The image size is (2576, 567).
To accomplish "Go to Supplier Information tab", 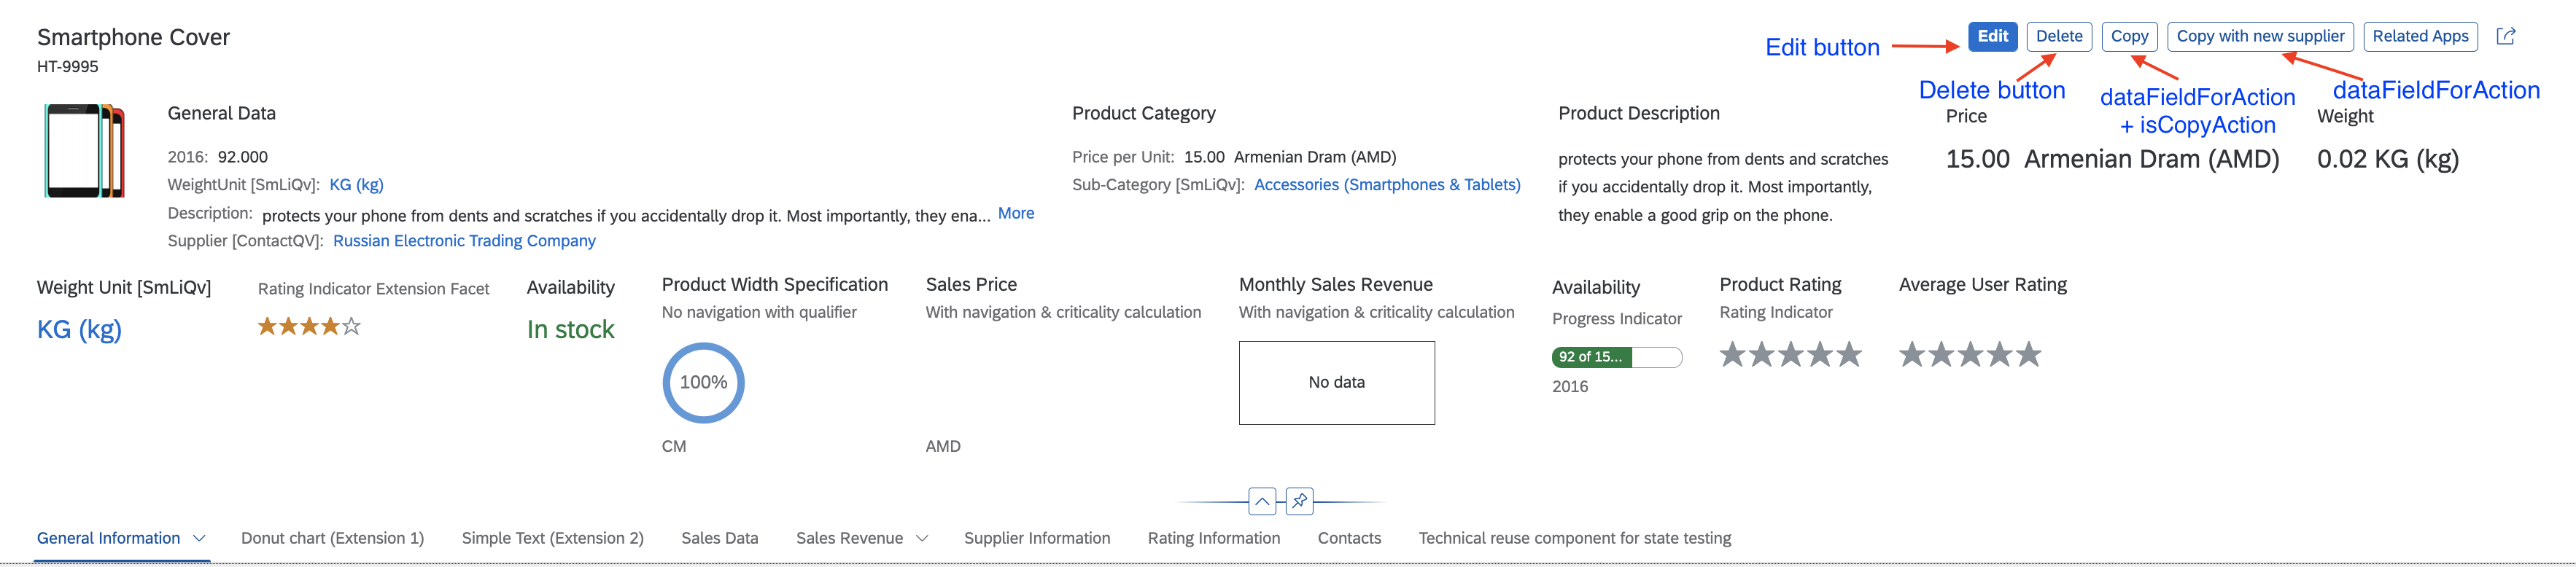I will pos(1037,538).
